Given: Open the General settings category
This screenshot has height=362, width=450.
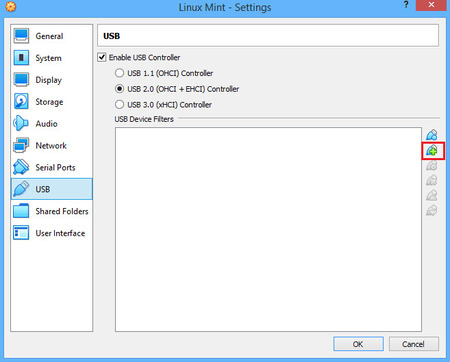Looking at the screenshot, I should 51,36.
